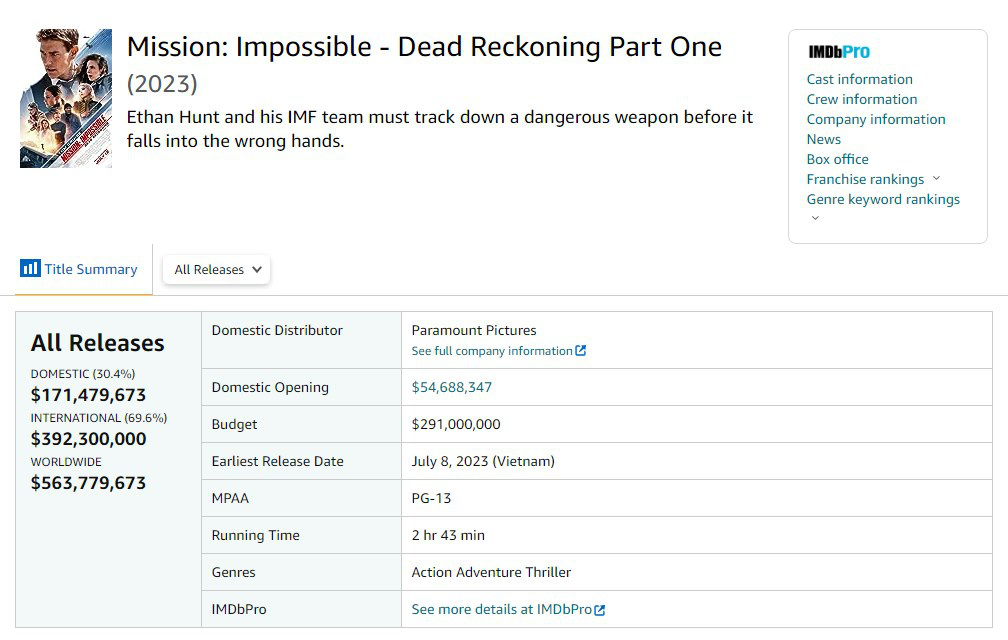Image resolution: width=1008 pixels, height=640 pixels.
Task: Click the Genre keyword rankings text
Action: [883, 199]
